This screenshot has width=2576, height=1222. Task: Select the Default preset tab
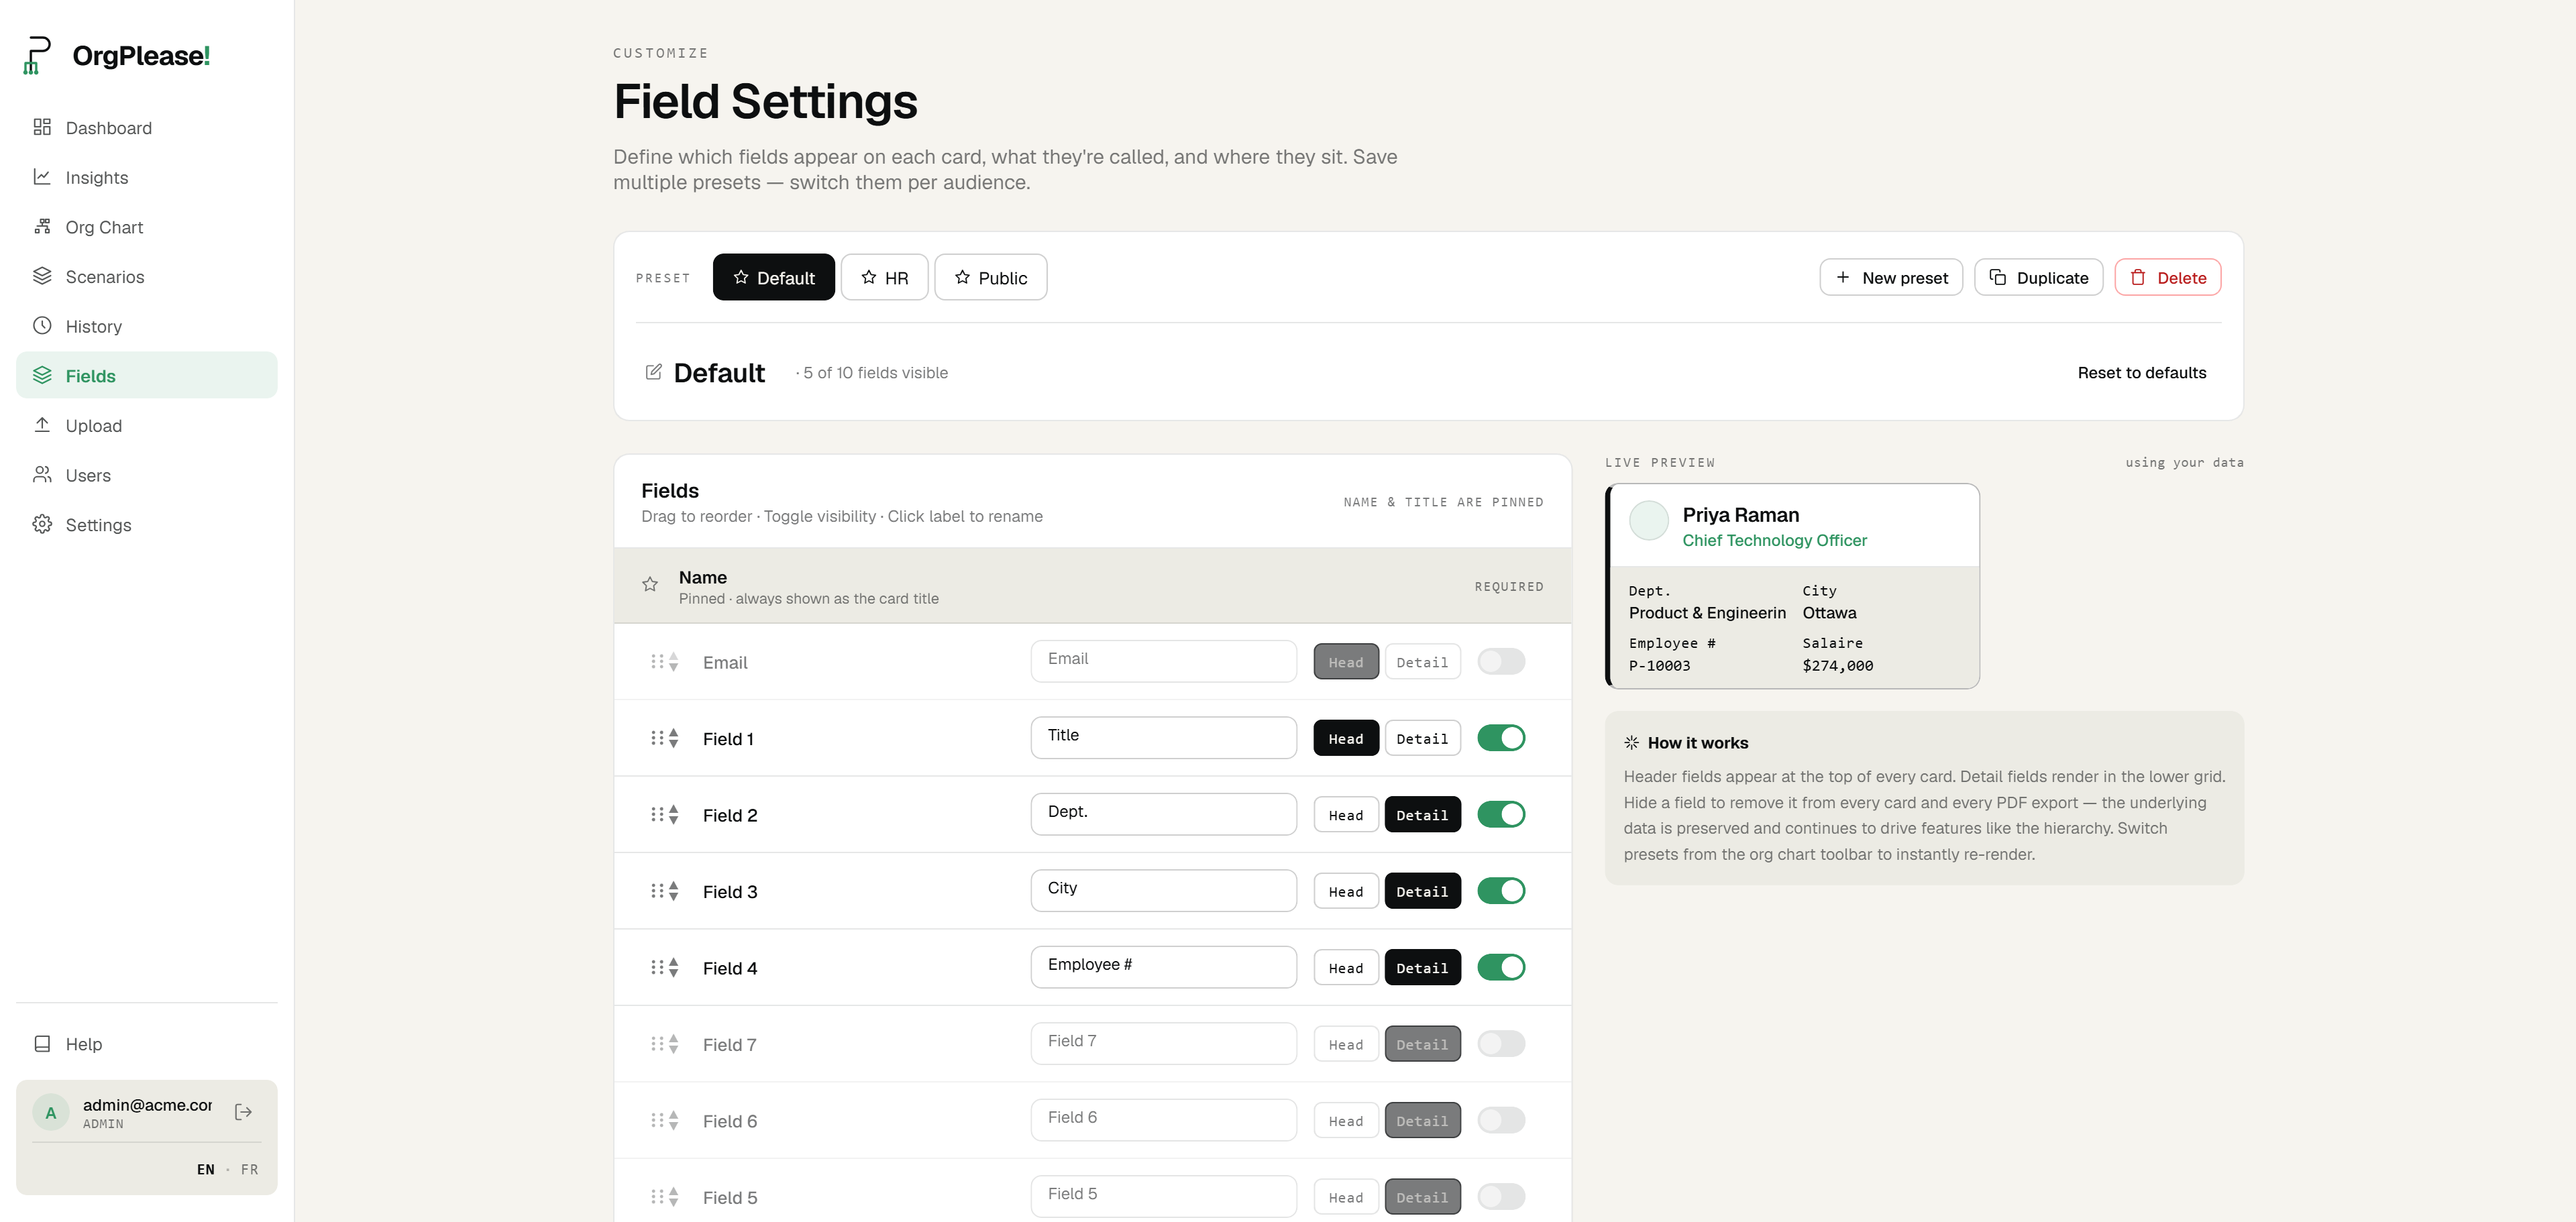tap(773, 277)
